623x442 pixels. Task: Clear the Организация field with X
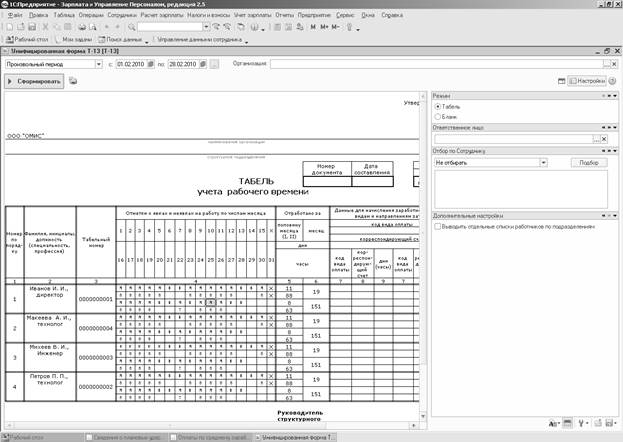tap(614, 64)
